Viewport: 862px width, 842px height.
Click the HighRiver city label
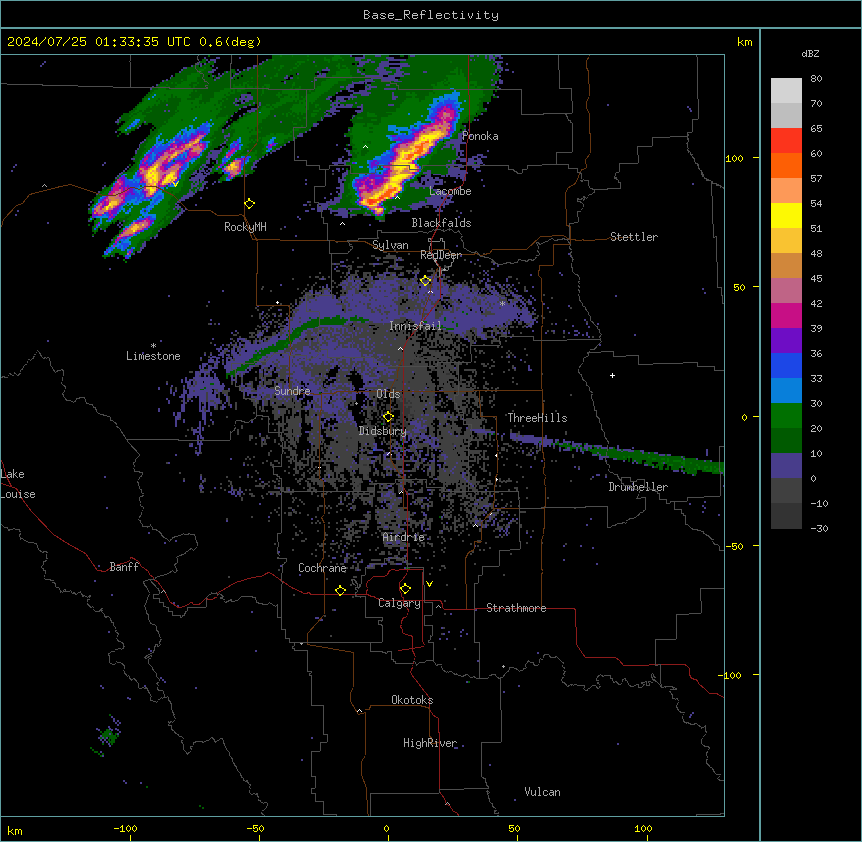[430, 743]
